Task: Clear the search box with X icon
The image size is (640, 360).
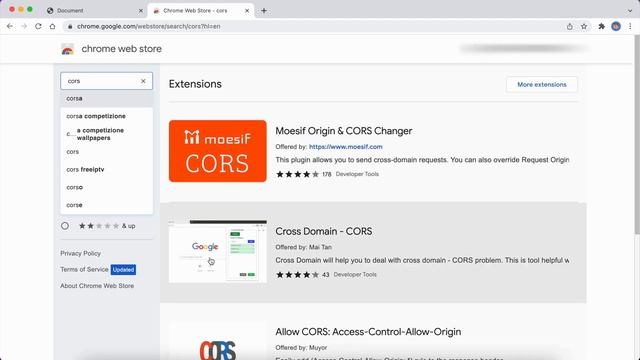Action: 143,81
